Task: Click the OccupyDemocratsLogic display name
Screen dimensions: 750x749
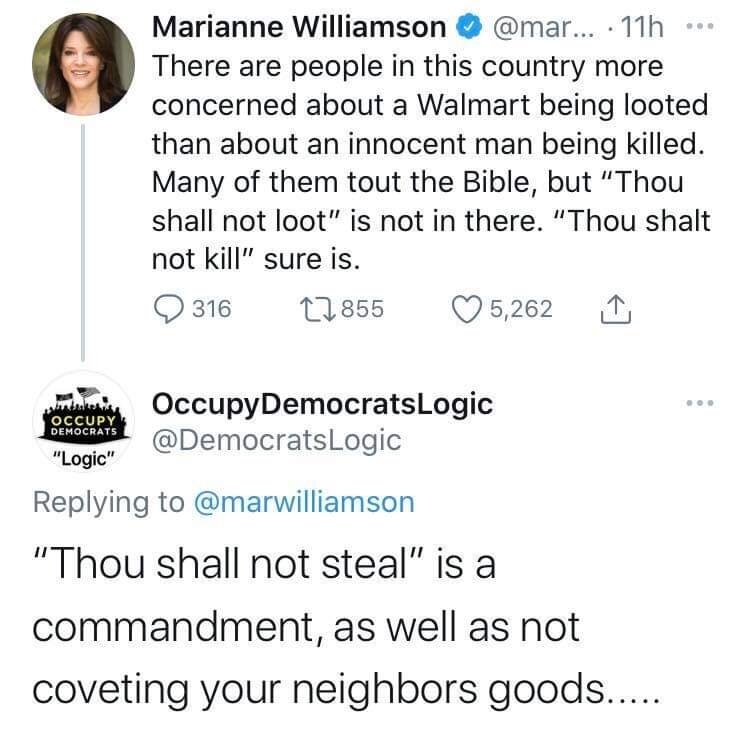Action: [x=322, y=404]
